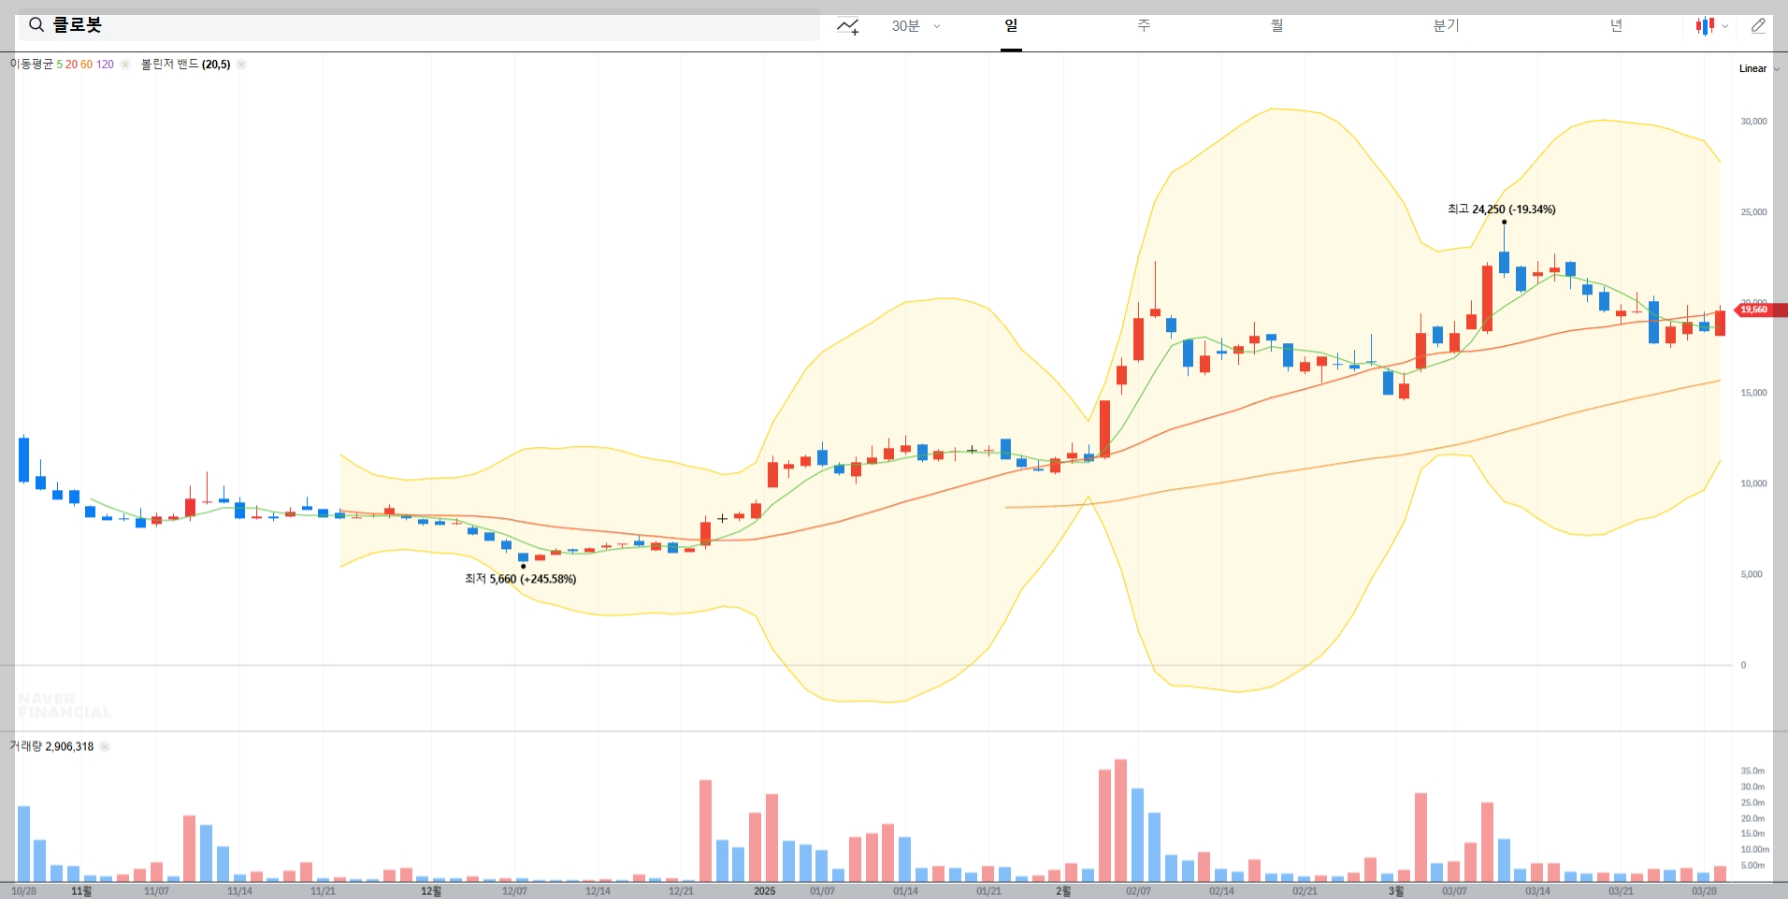Click the 거래량 2,906,318 label

(x=52, y=746)
